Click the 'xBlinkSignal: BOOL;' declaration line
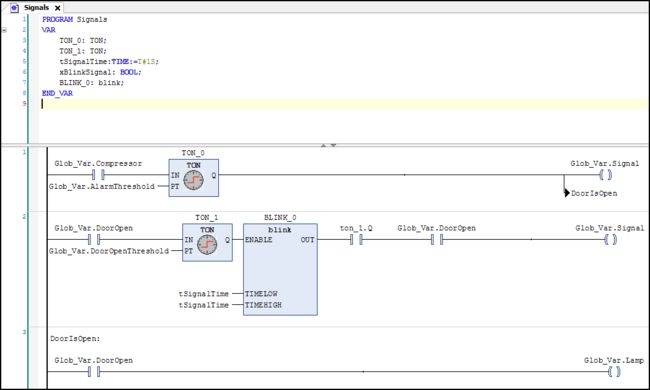This screenshot has height=390, width=650. (x=100, y=72)
